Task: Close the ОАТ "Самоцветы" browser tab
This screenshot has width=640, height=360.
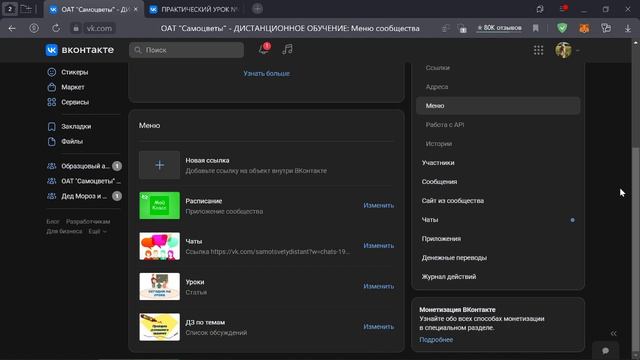Action: point(136,9)
